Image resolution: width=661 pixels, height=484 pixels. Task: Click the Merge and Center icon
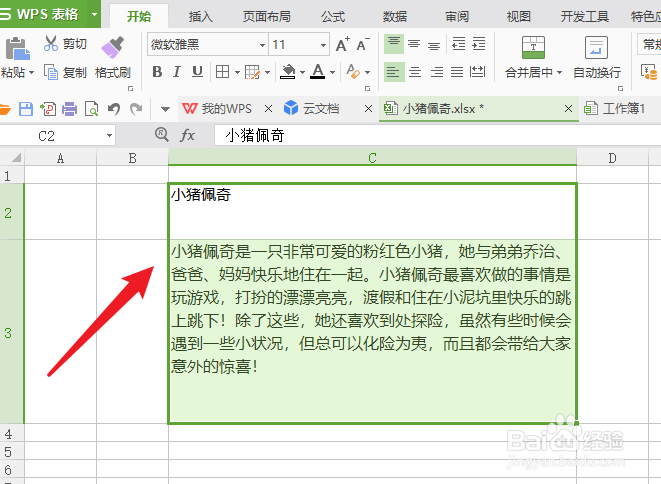click(533, 47)
